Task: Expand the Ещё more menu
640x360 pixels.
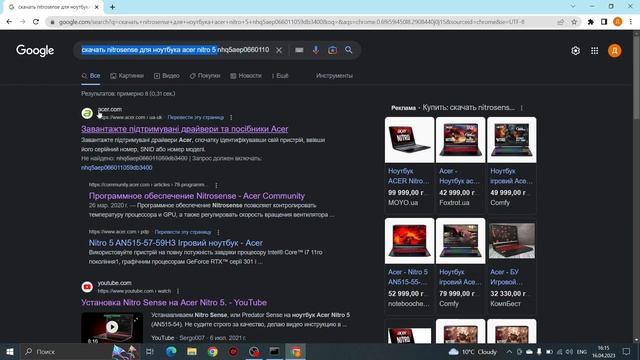Action: [x=280, y=76]
